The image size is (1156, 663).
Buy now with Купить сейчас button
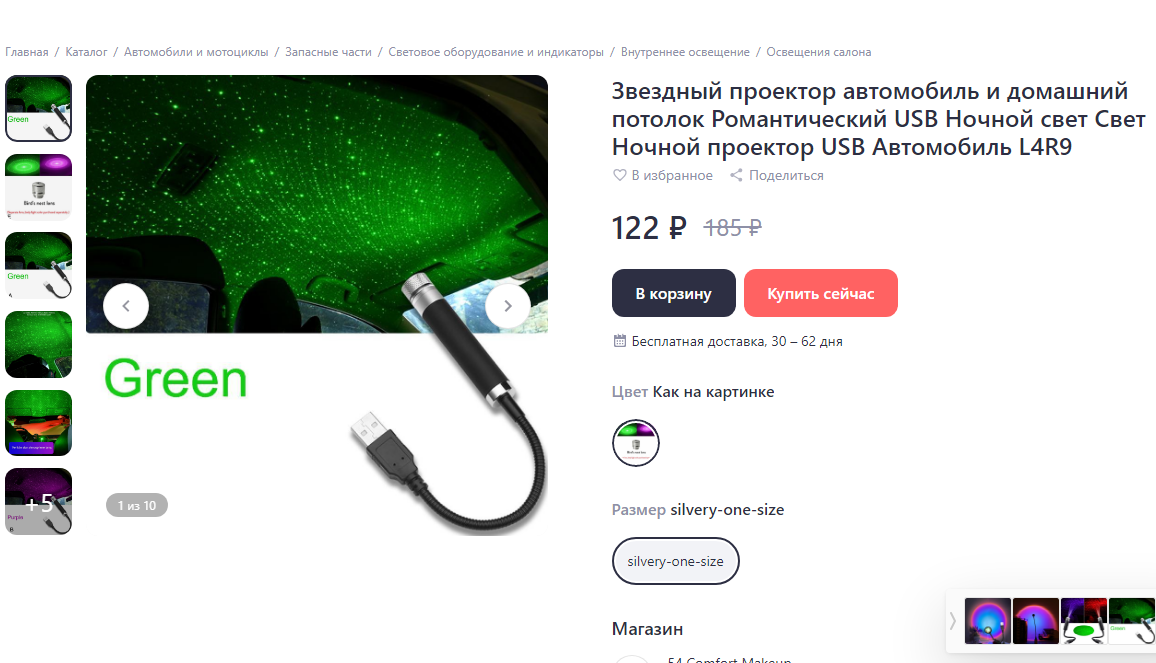point(821,294)
